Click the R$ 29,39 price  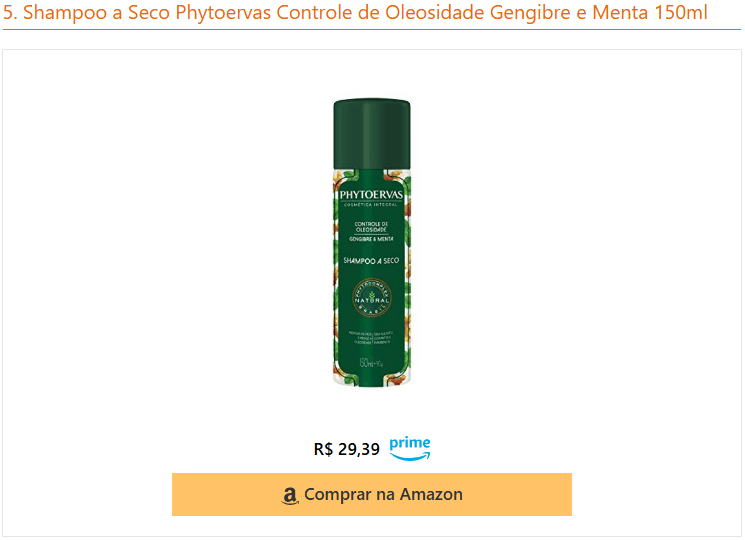tap(346, 449)
